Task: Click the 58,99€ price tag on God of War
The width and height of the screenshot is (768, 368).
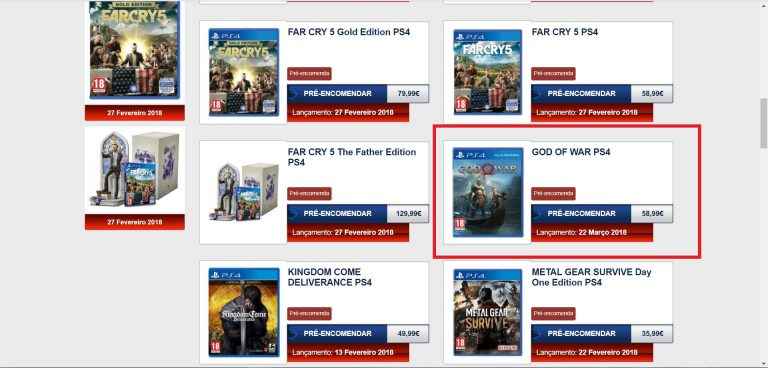Action: [651, 214]
